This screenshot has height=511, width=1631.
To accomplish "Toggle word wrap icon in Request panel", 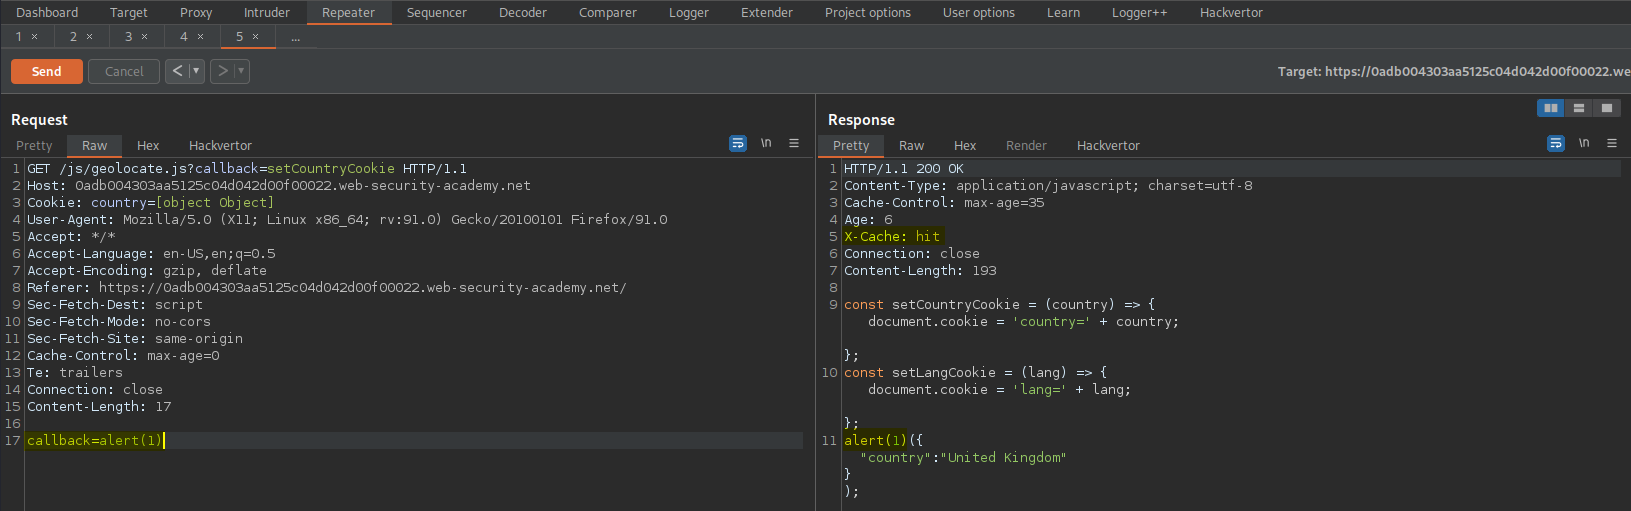I will 738,144.
